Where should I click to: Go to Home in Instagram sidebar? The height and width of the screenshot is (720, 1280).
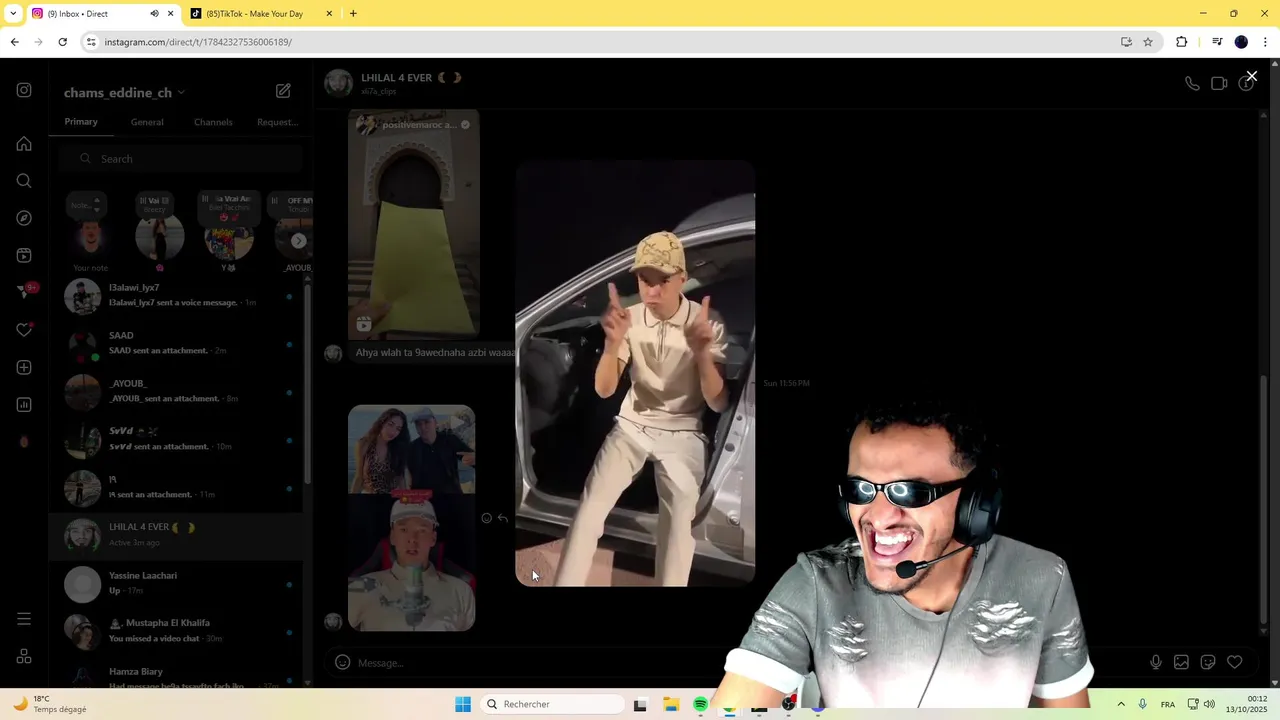24,144
